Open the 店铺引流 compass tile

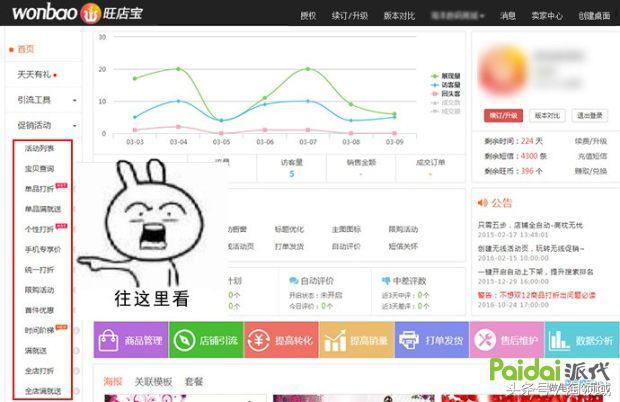[x=206, y=340]
